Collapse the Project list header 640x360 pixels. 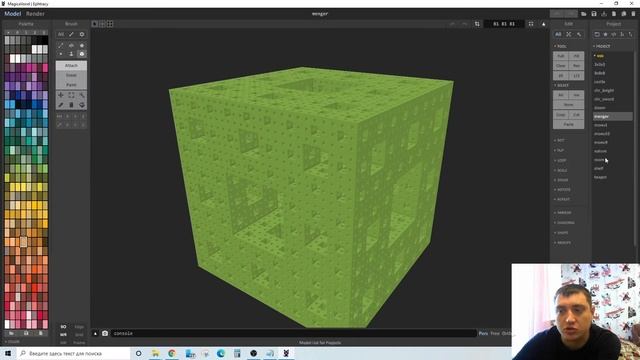click(602, 46)
